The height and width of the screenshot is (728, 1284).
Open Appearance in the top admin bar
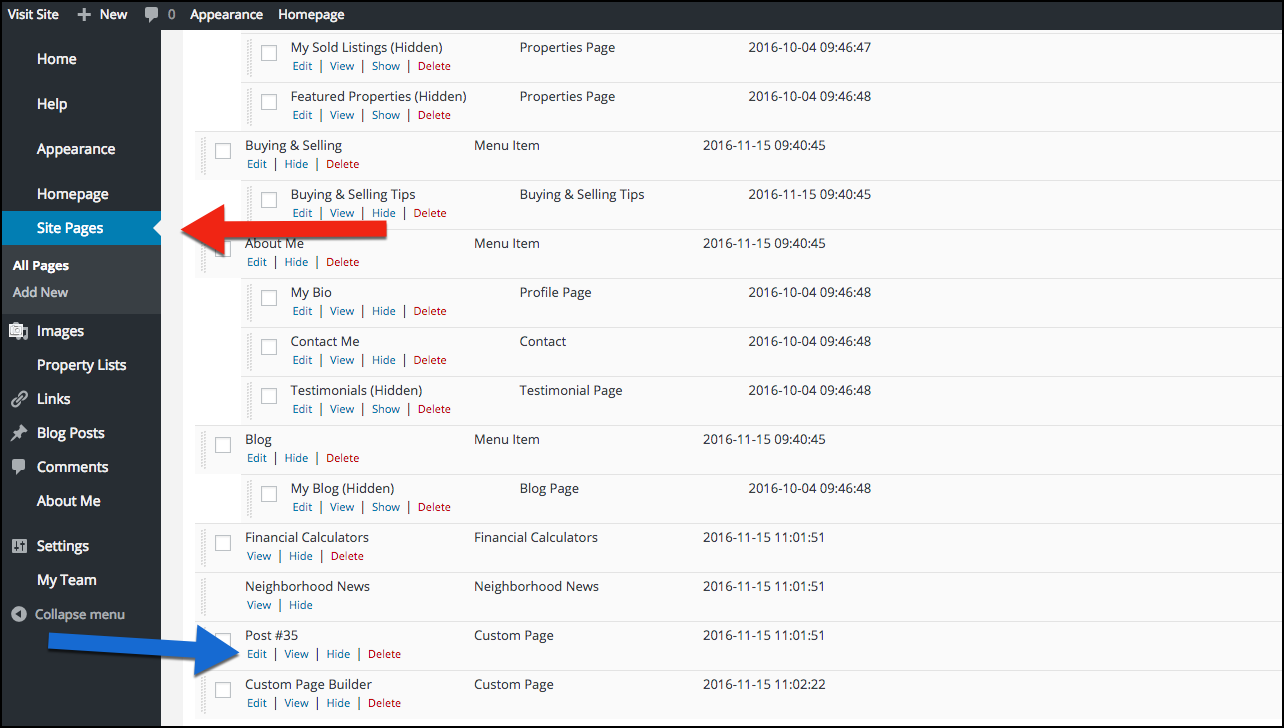(x=226, y=14)
